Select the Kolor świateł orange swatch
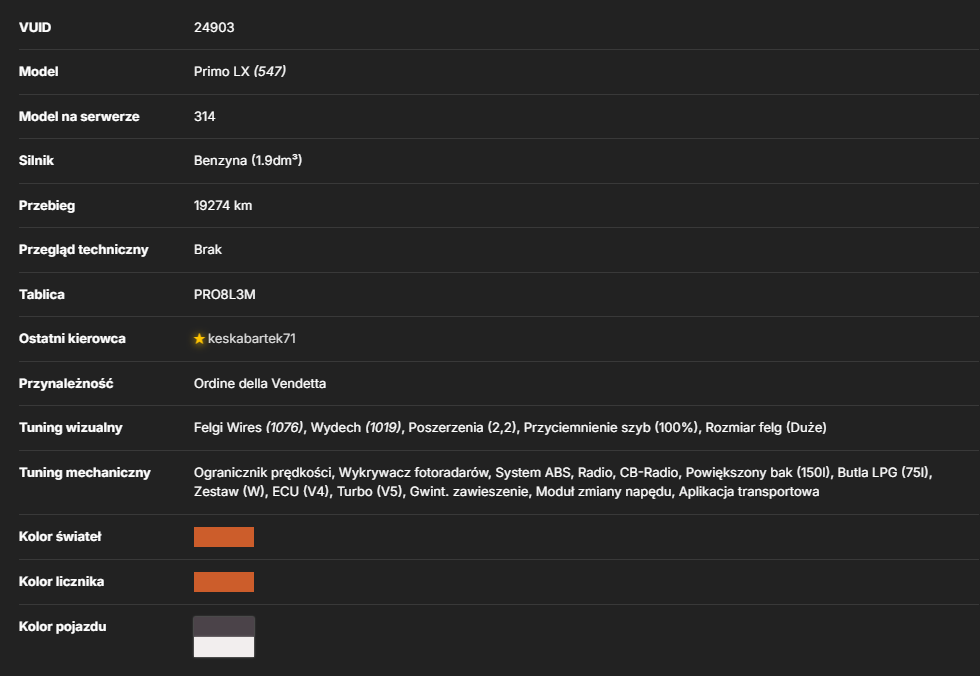This screenshot has width=980, height=676. click(x=224, y=537)
